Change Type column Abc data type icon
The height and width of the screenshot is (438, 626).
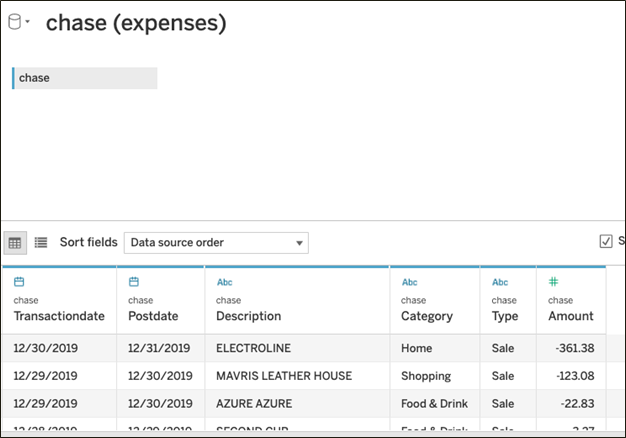(x=500, y=282)
